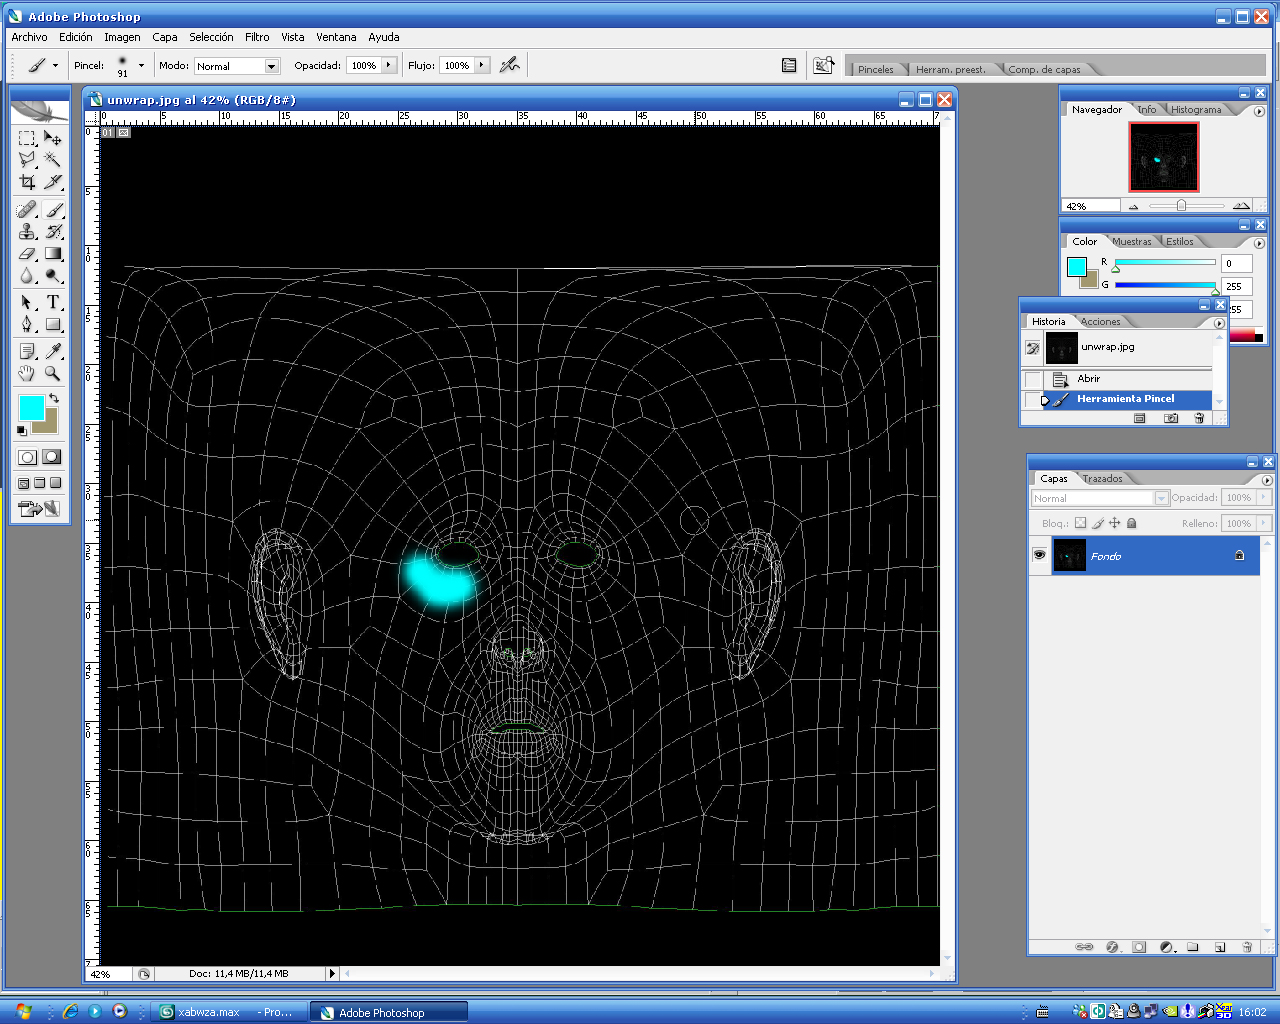Toggle history brush source for Abrir state
This screenshot has height=1024, width=1280.
(1033, 379)
